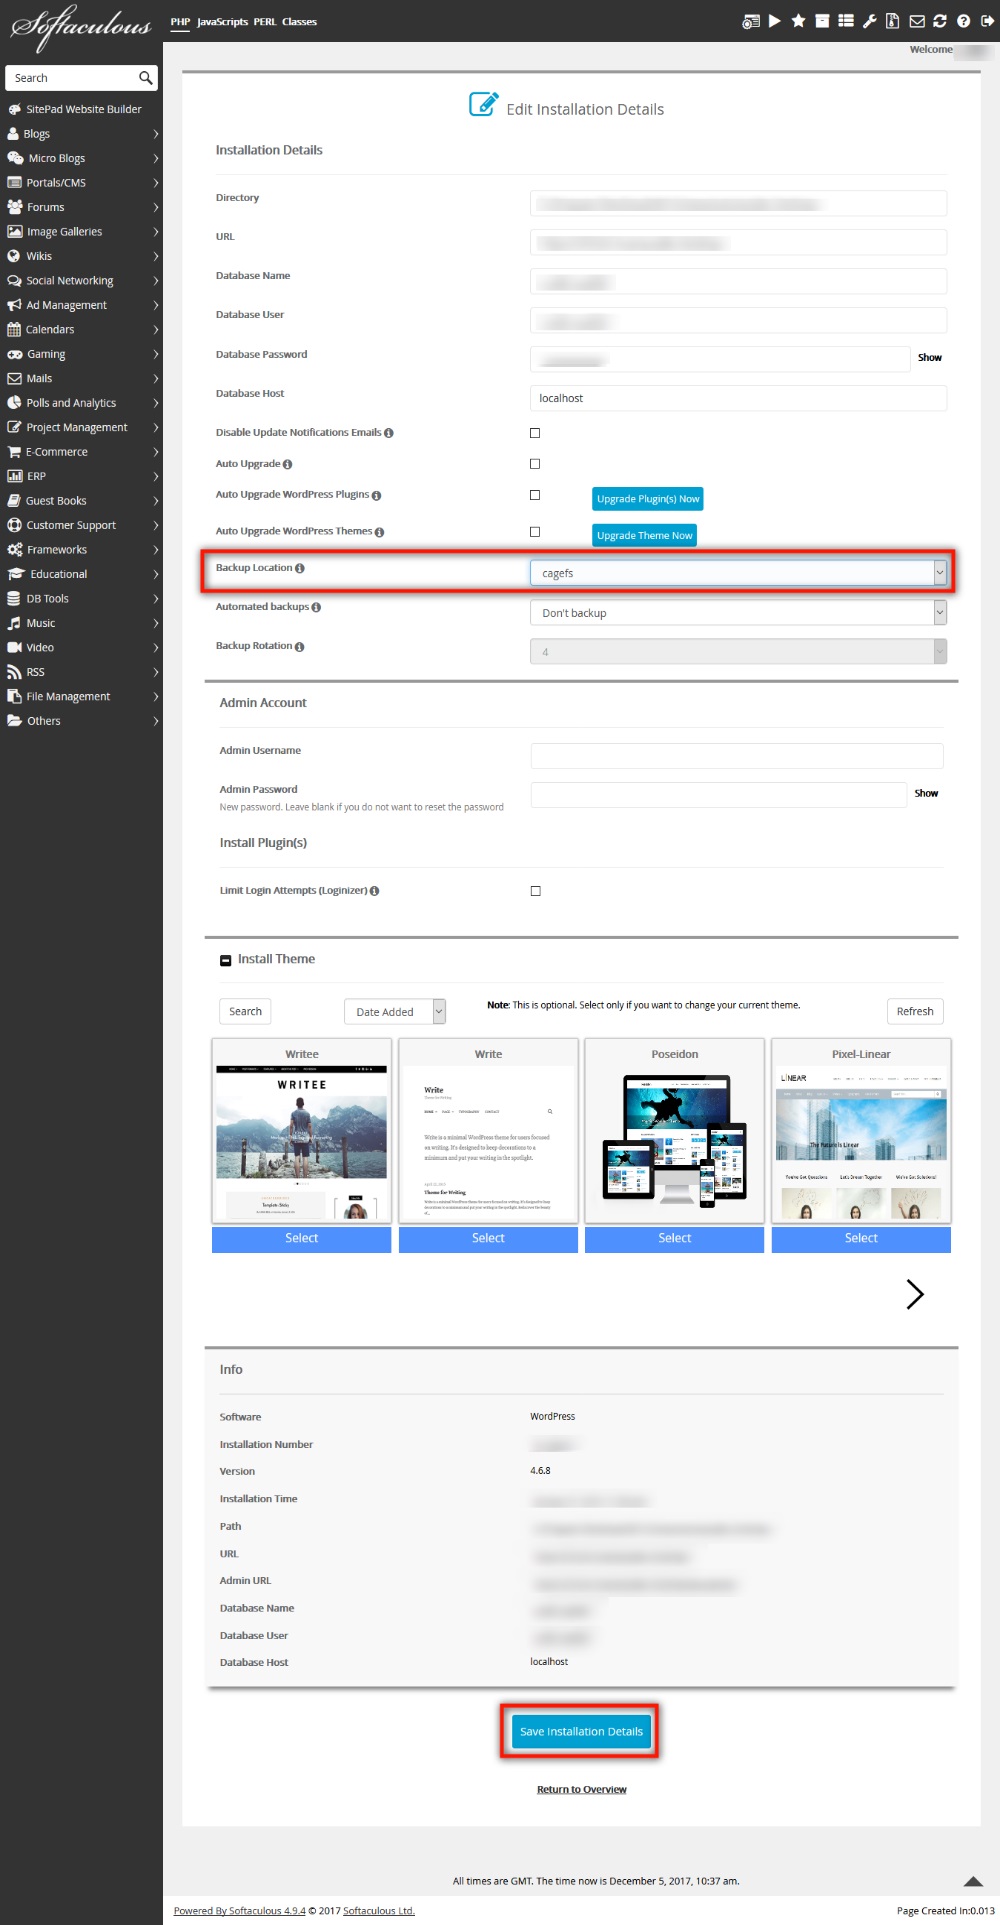Enable the Auto Upgrade checkbox
1000x1925 pixels.
pyautogui.click(x=535, y=464)
